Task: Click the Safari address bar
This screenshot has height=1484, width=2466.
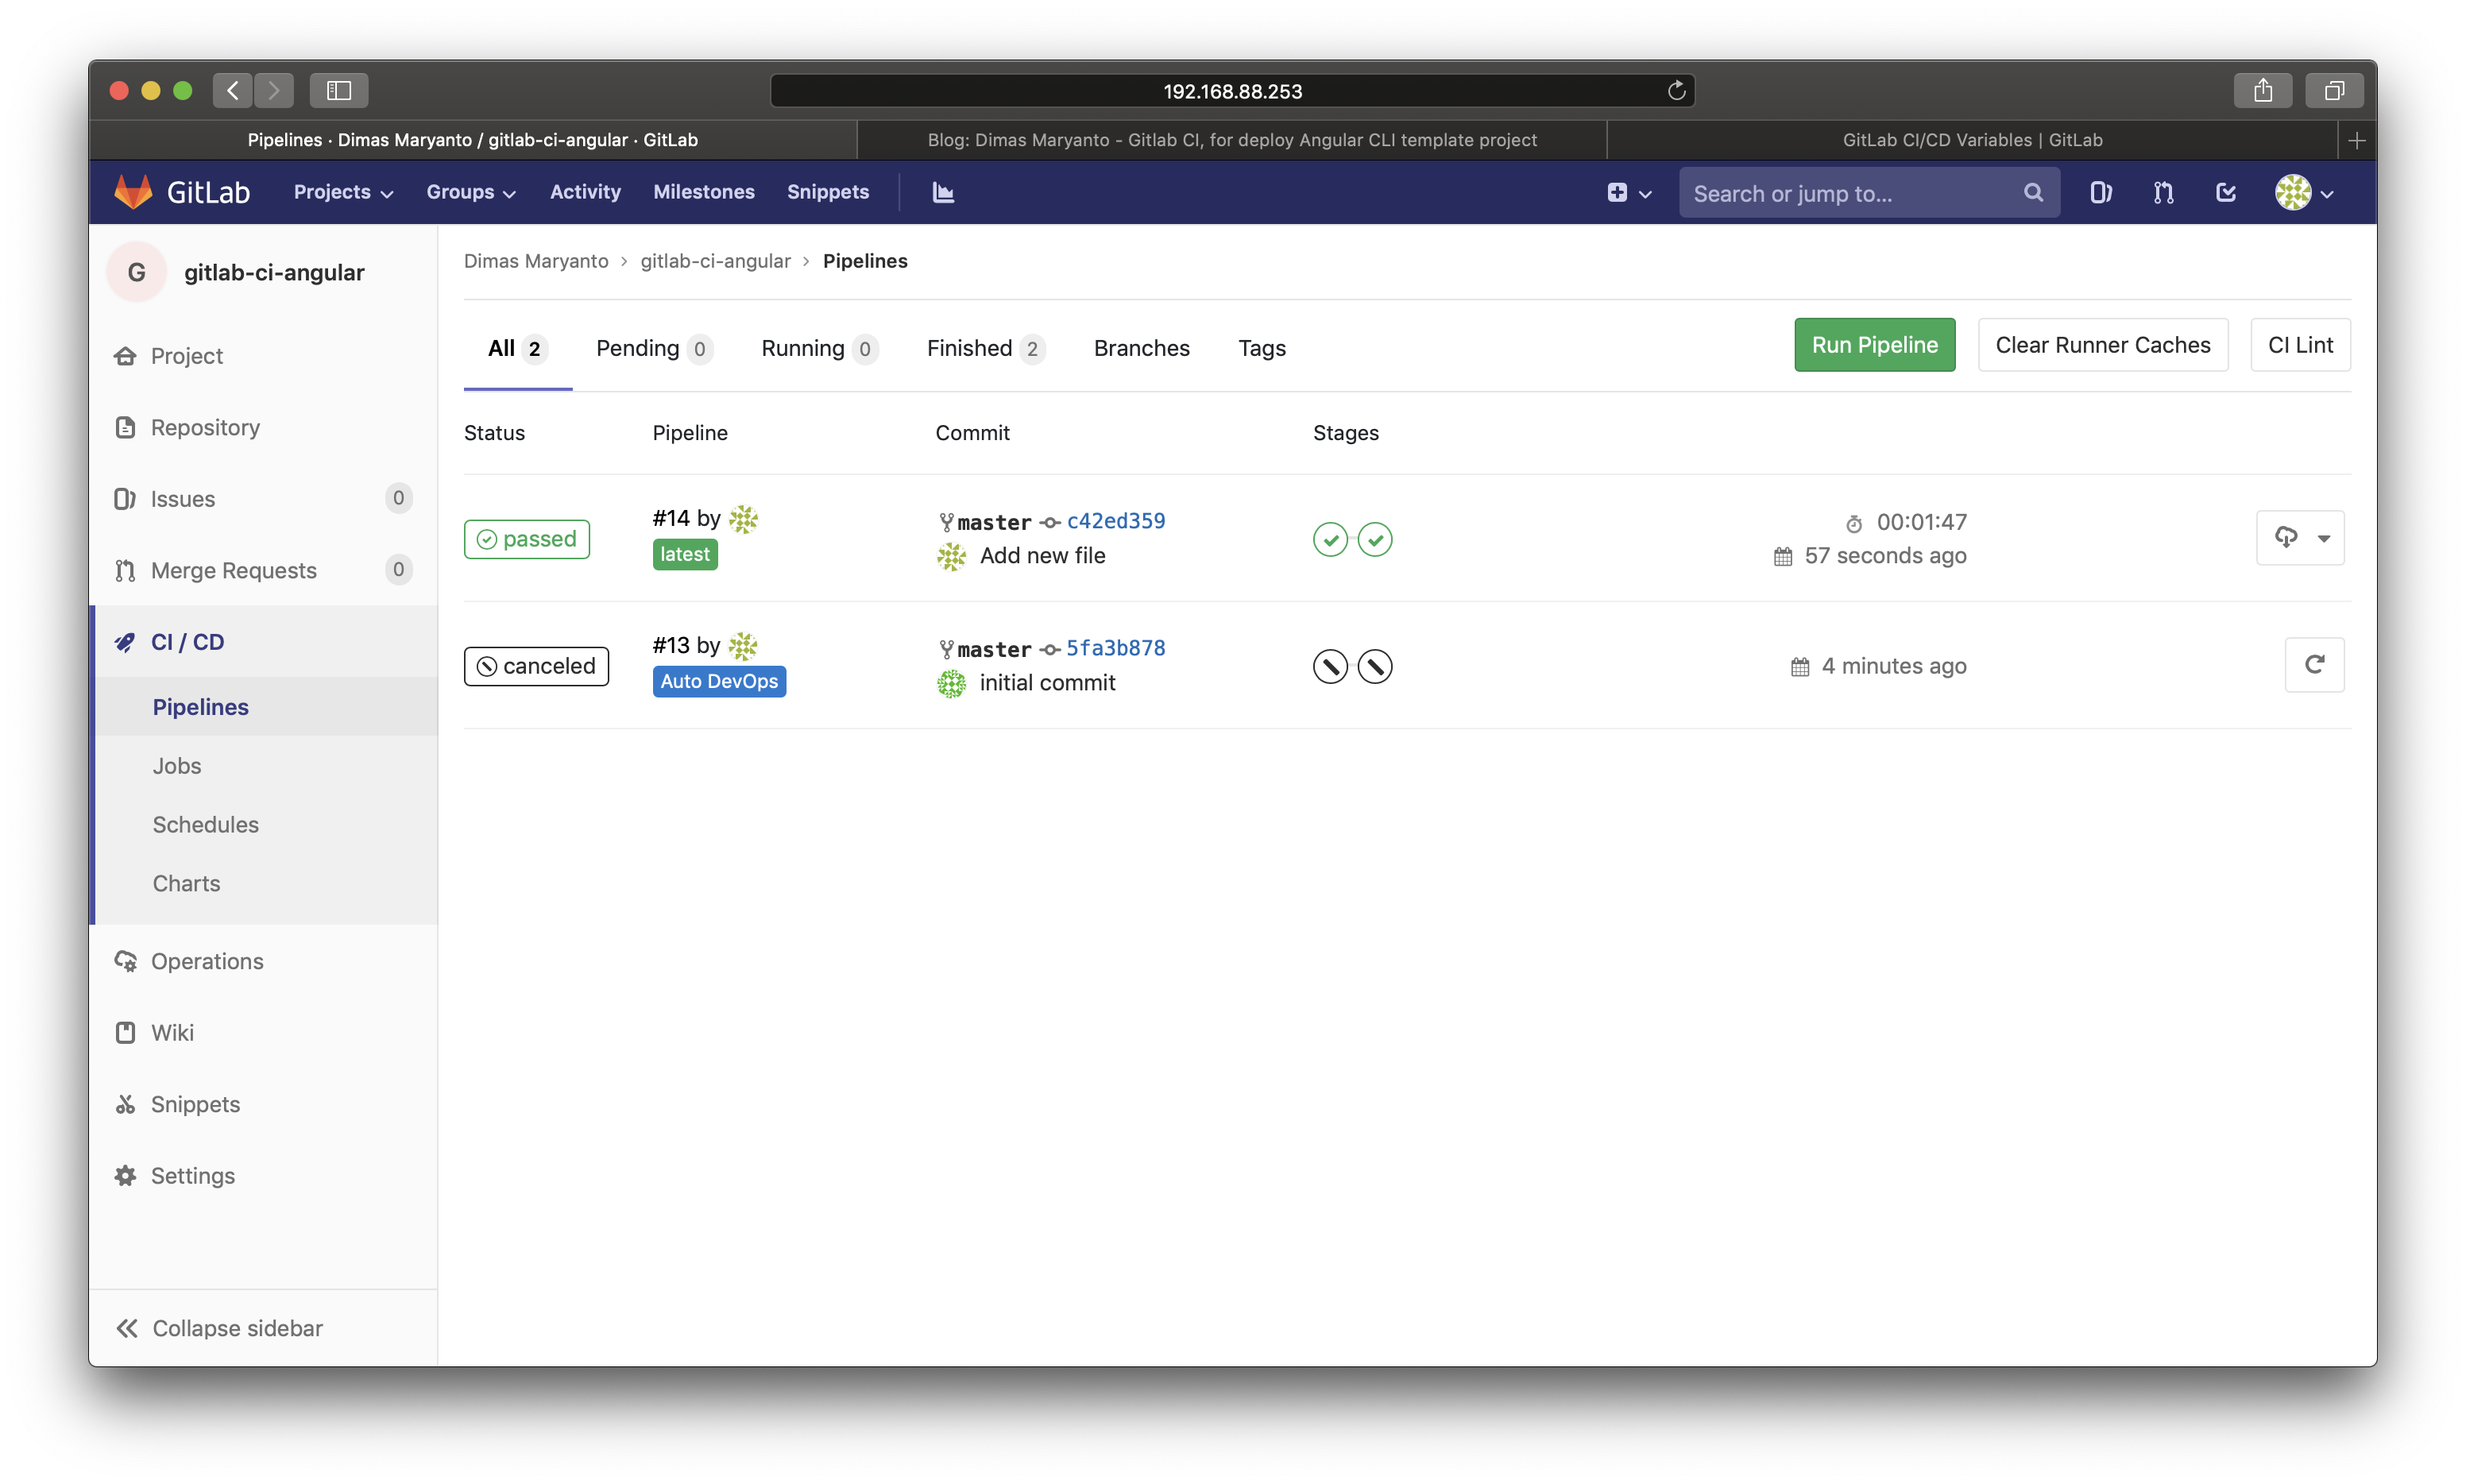Action: pyautogui.click(x=1232, y=91)
